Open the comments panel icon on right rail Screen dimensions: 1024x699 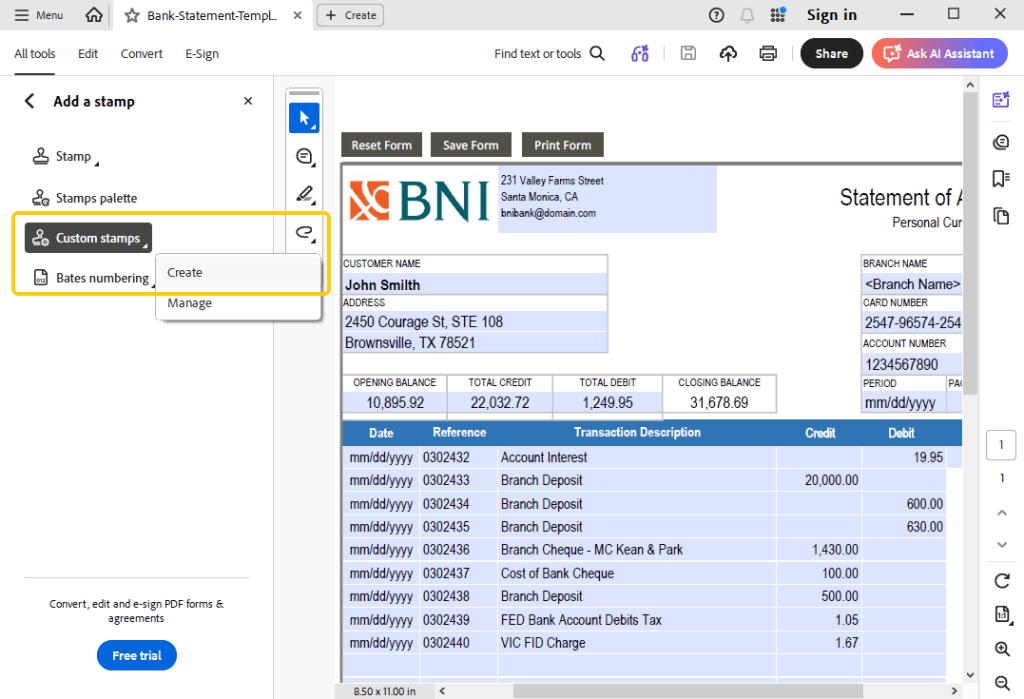coord(1000,142)
